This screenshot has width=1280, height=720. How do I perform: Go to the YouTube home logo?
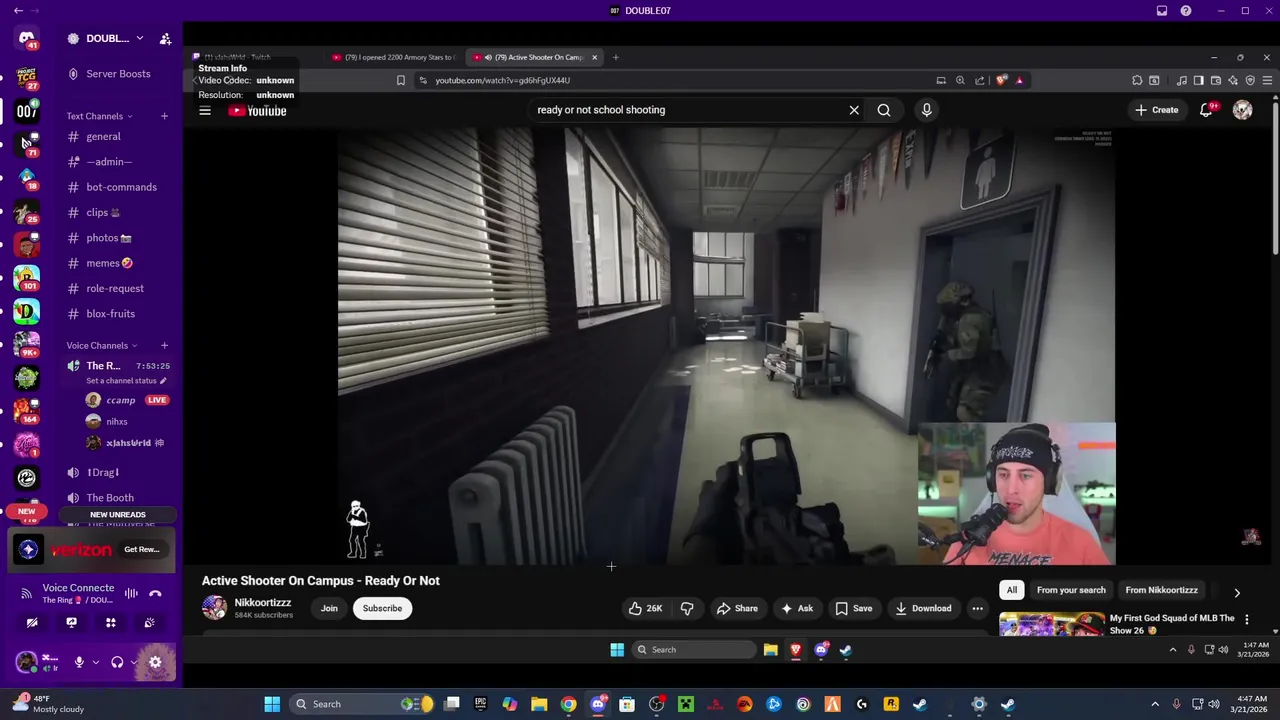tap(257, 111)
